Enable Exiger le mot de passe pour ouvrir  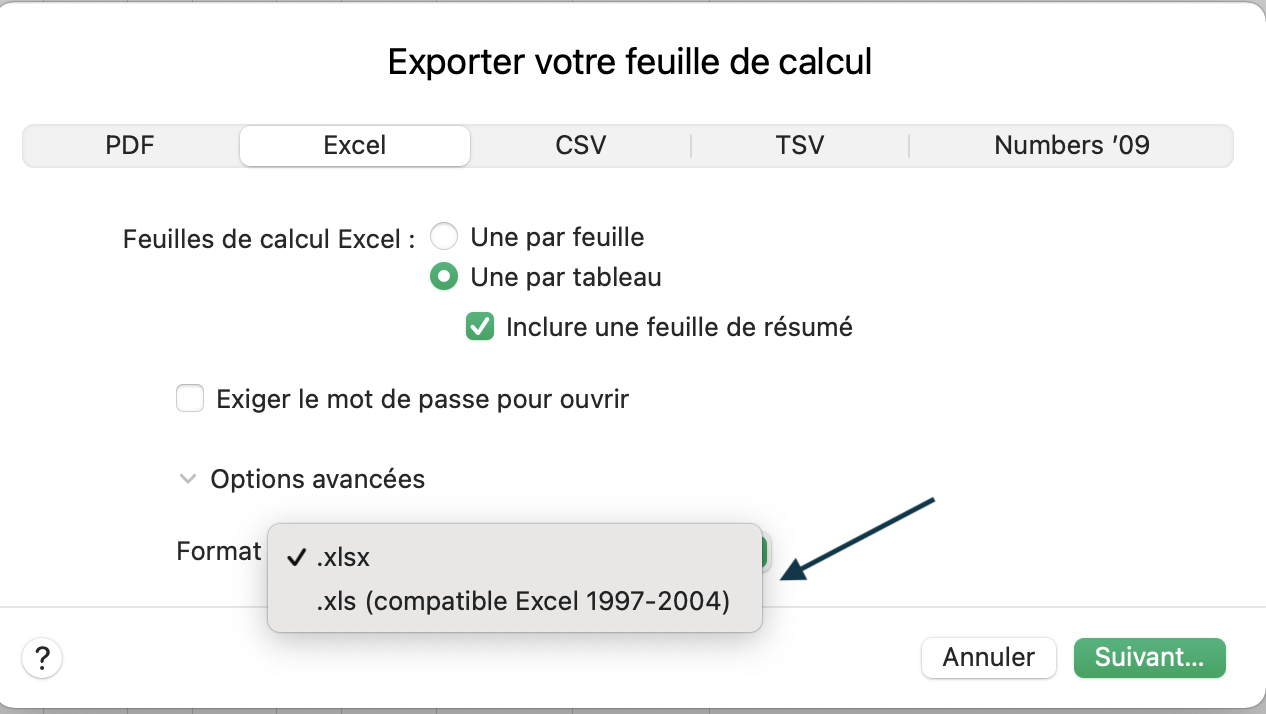coord(190,399)
